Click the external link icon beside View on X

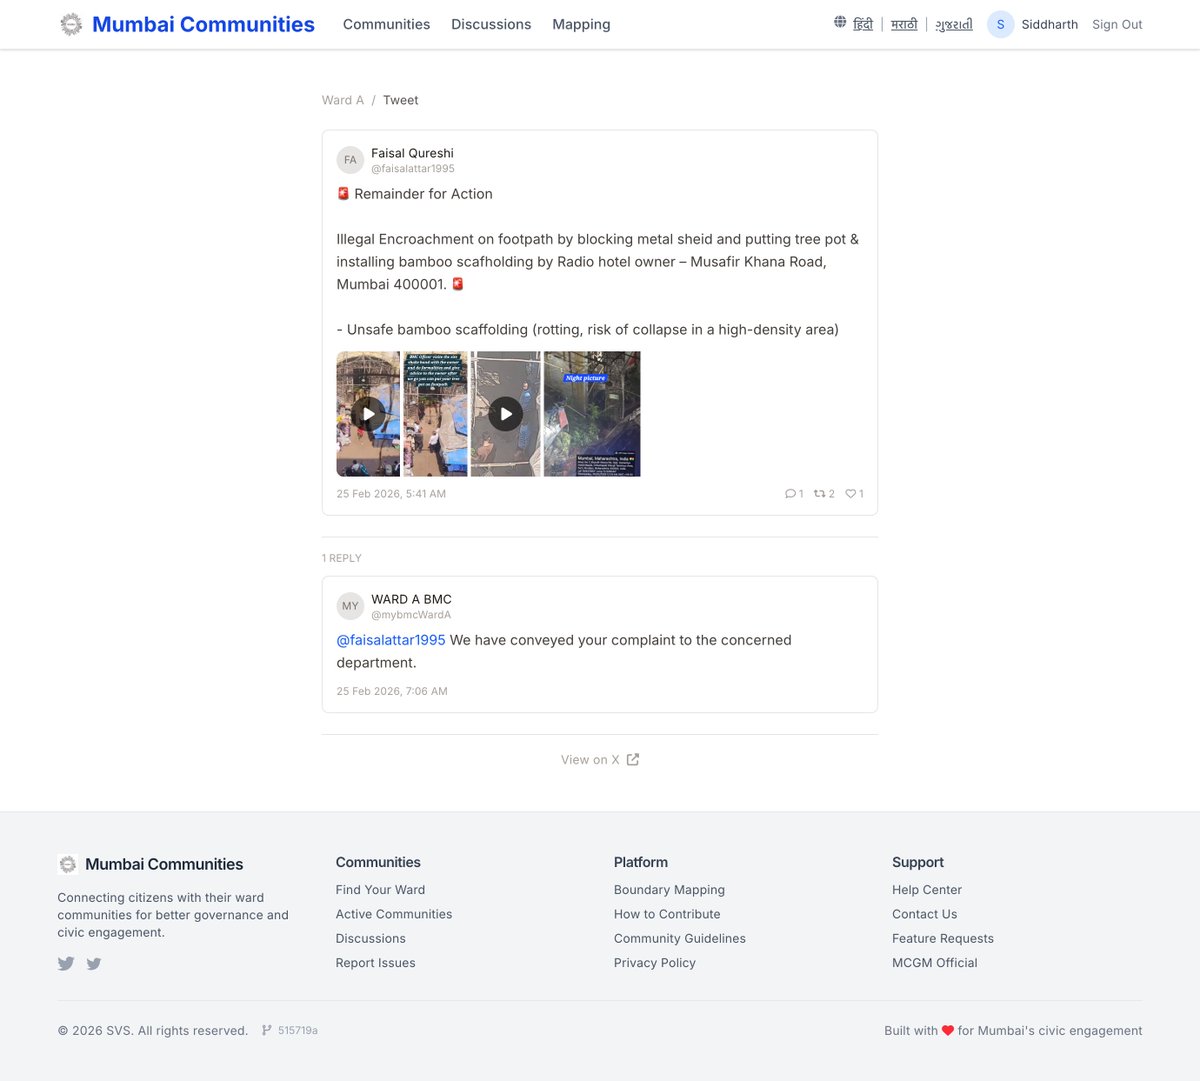point(632,759)
